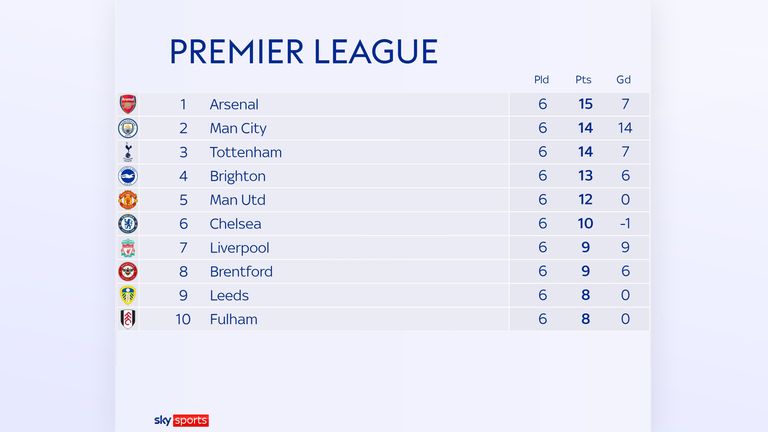Select the Brentford team name
The image size is (768, 432).
[241, 271]
